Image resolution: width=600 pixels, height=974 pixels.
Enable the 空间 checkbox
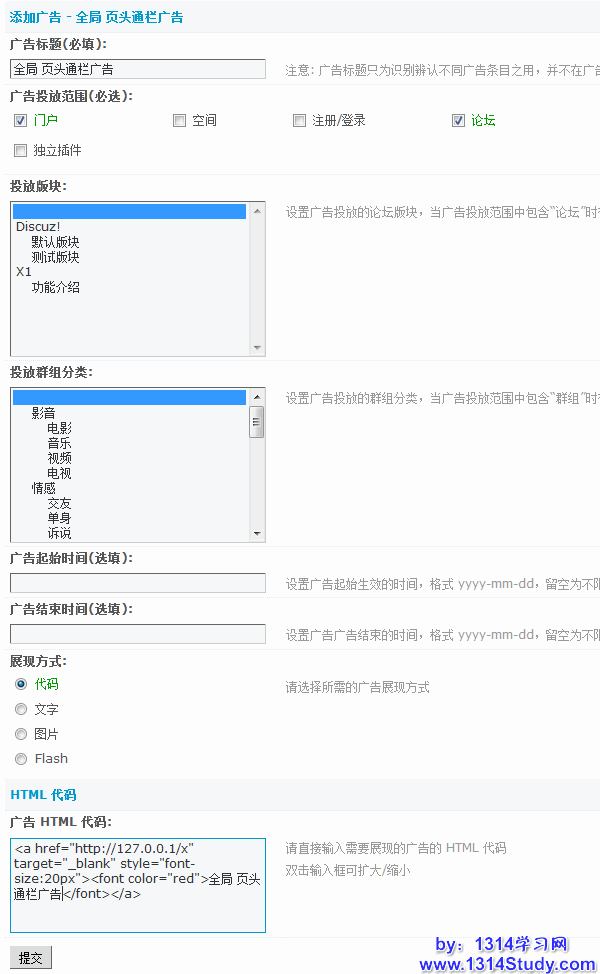point(179,121)
